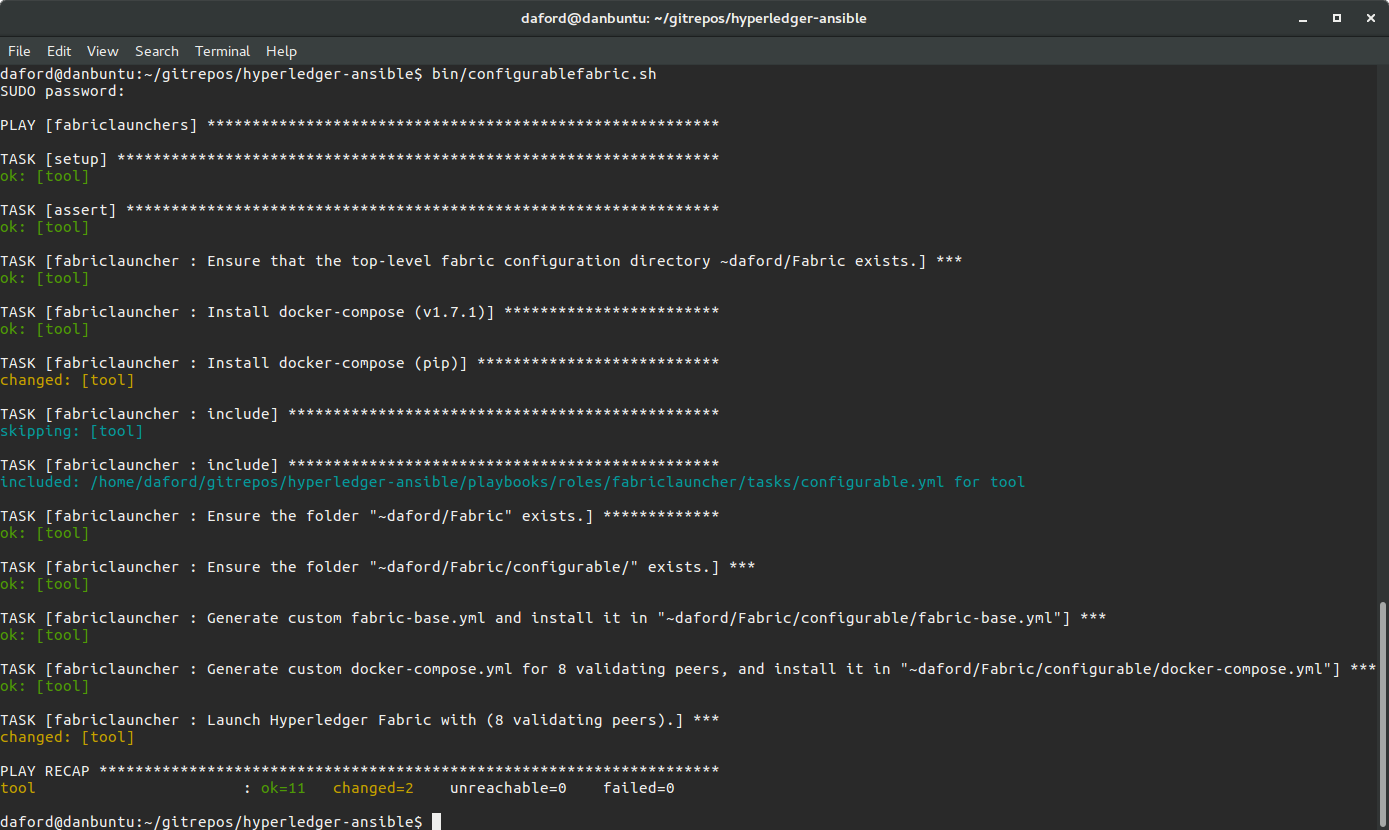This screenshot has height=830, width=1389.
Task: Click the changed: [tool] under Launch Hyperledger
Action: tap(67, 737)
